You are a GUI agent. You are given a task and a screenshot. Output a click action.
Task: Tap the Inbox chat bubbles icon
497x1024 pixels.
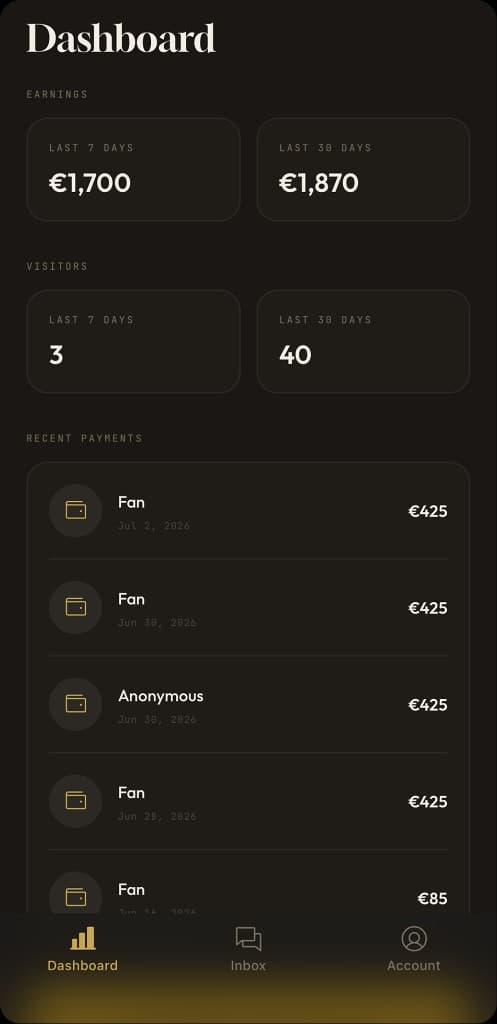click(248, 938)
